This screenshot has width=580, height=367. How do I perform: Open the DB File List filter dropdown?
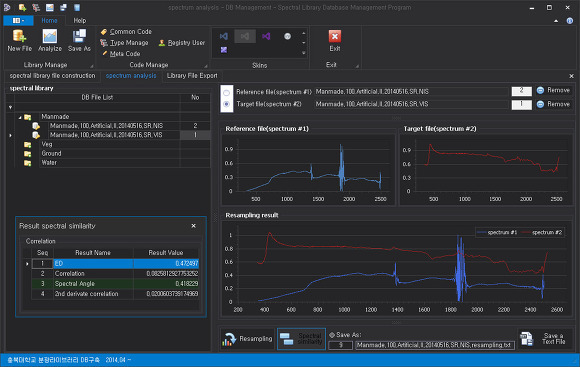(x=10, y=107)
